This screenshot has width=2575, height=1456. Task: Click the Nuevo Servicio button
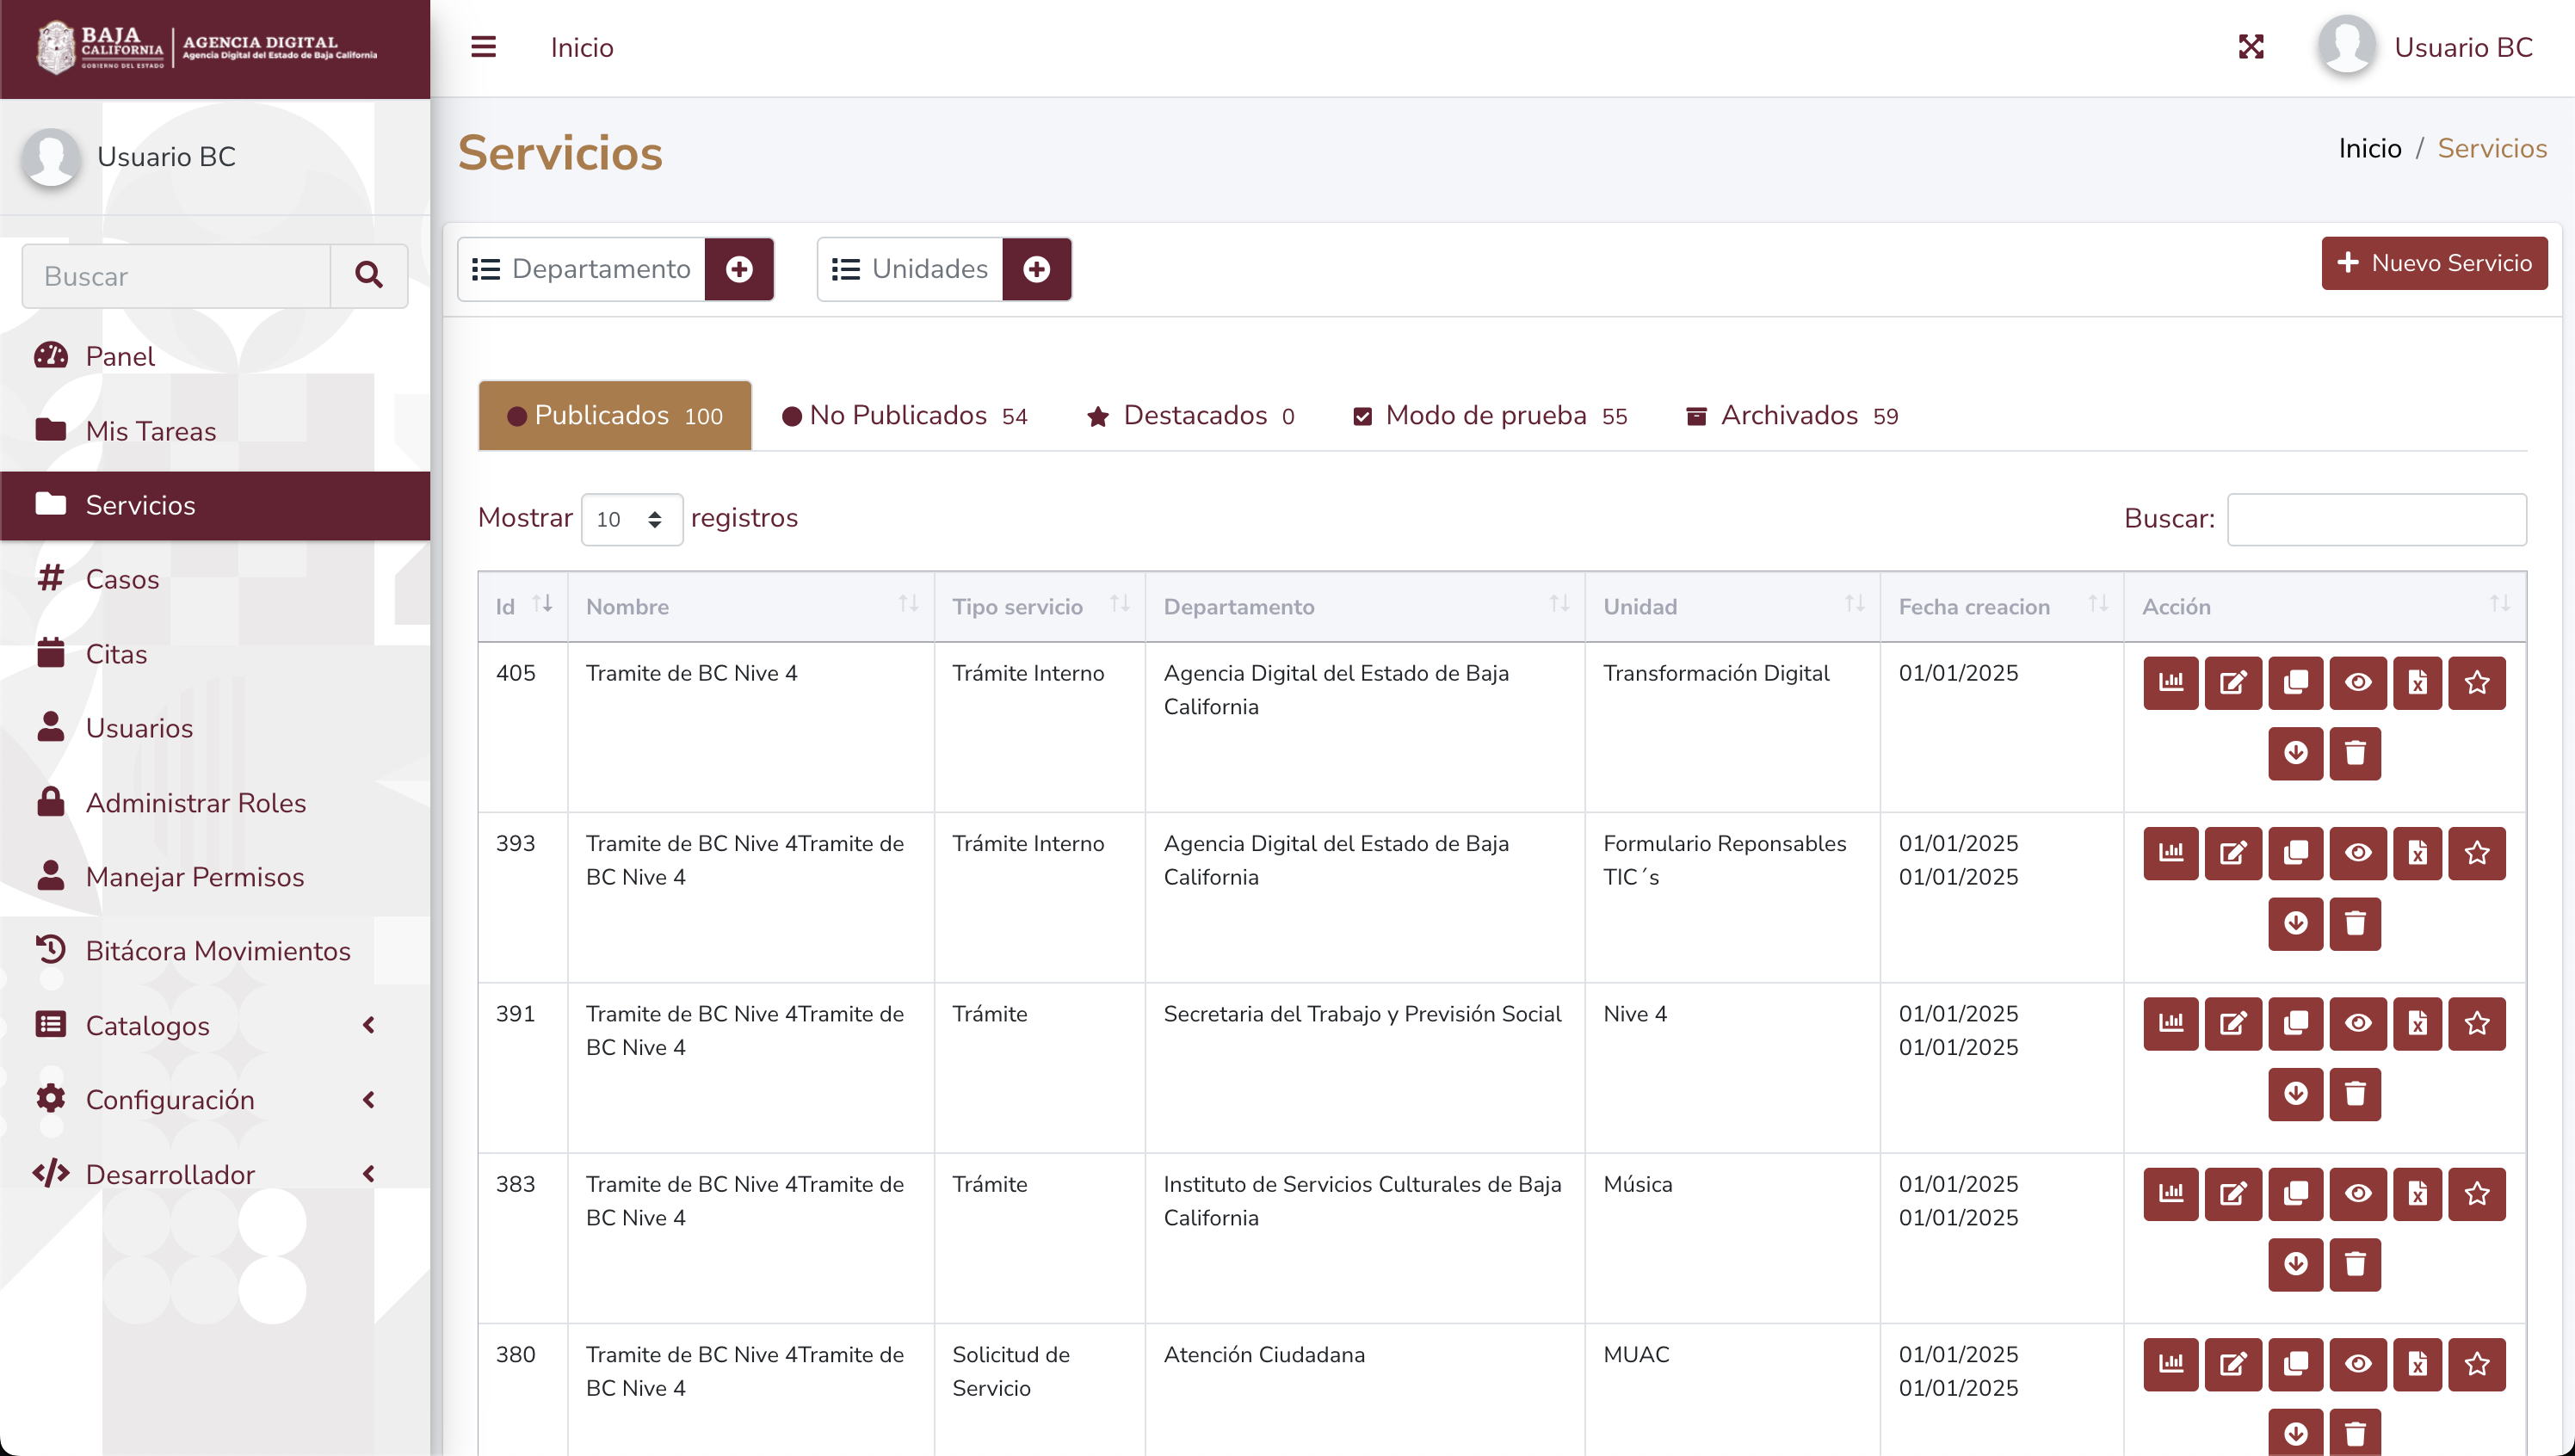click(2433, 263)
